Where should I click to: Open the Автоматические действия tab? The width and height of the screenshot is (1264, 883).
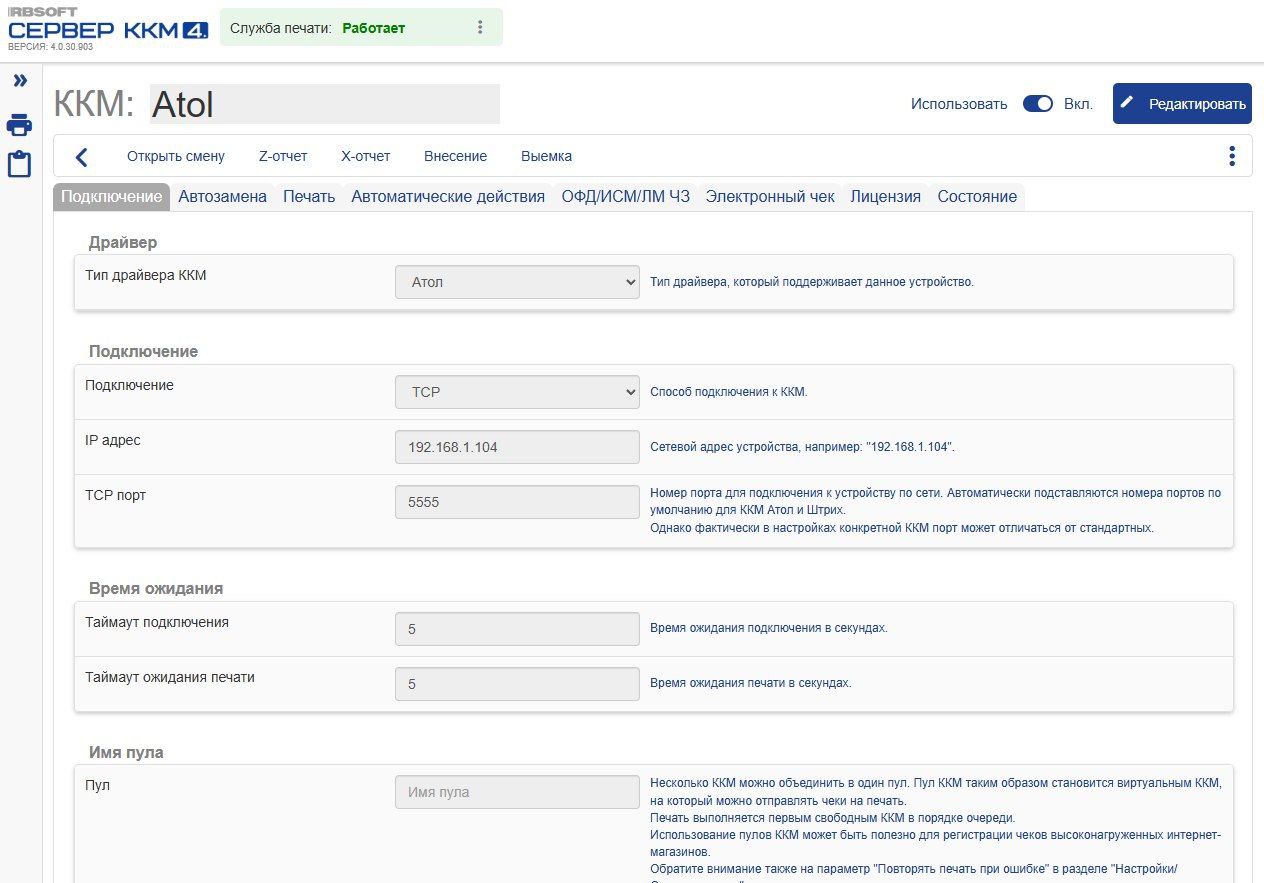tap(448, 196)
